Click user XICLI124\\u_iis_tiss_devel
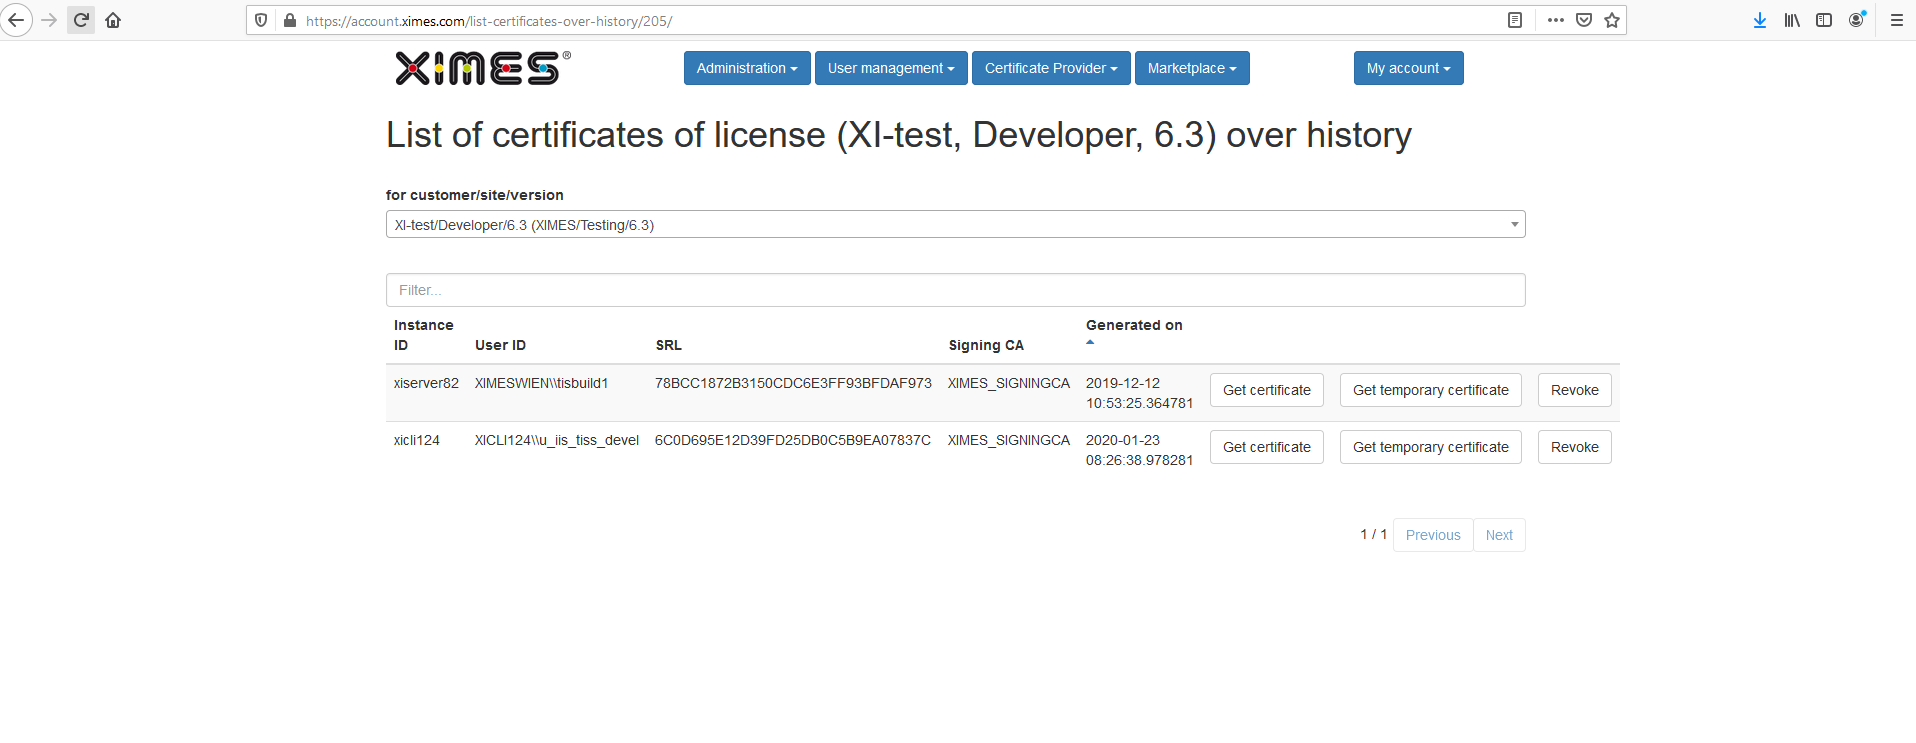The width and height of the screenshot is (1916, 743). pos(556,440)
